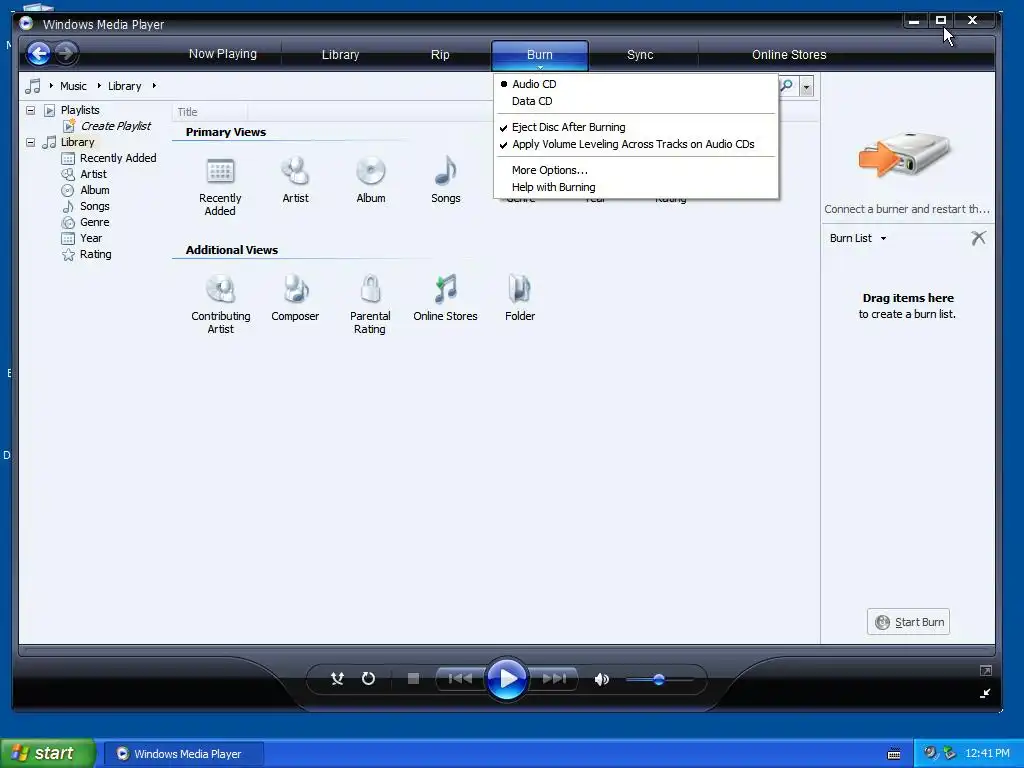
Task: Click the Back navigation arrow
Action: tap(39, 54)
